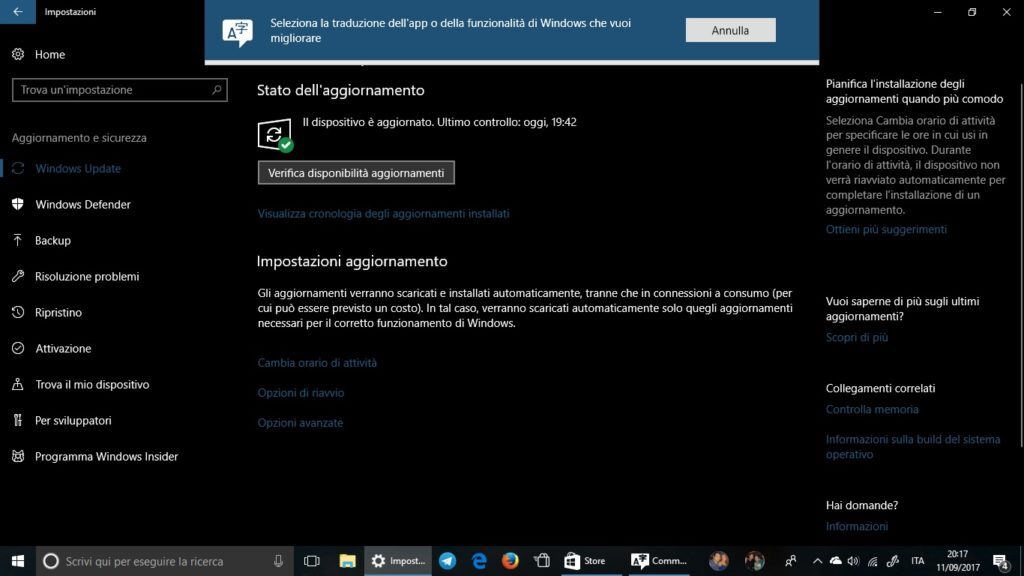Click the Windows Defender shield icon
Image resolution: width=1024 pixels, height=576 pixels.
(18, 204)
